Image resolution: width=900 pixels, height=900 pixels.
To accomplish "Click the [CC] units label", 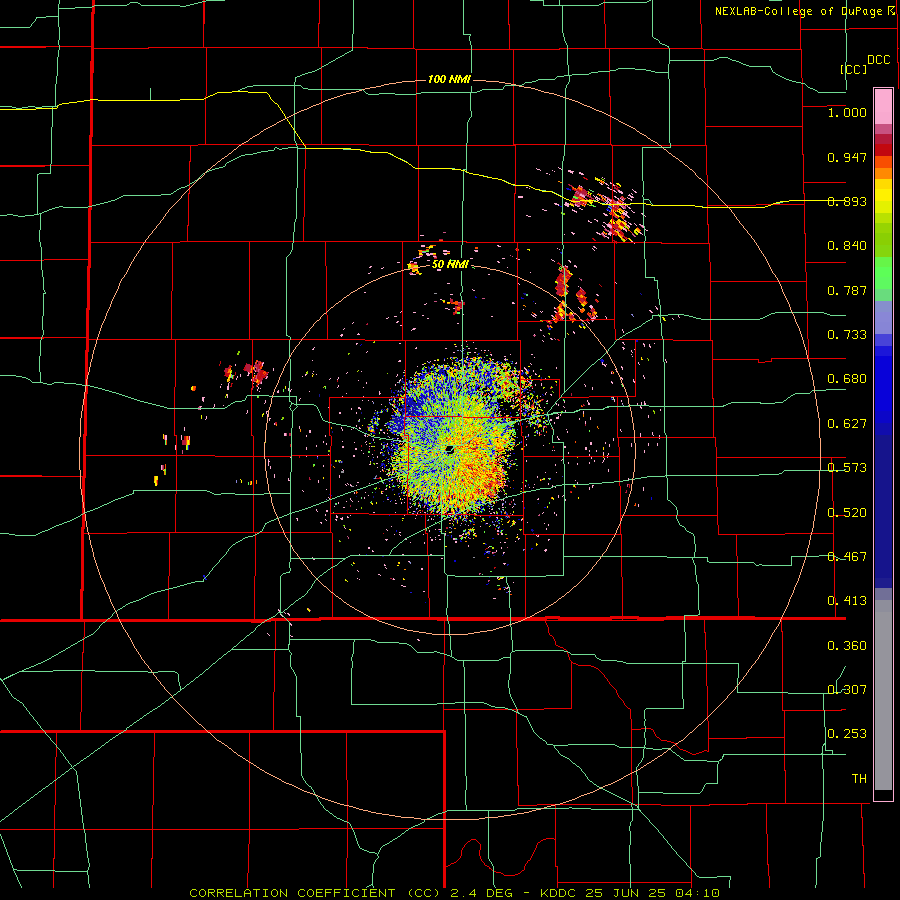I will [x=854, y=69].
